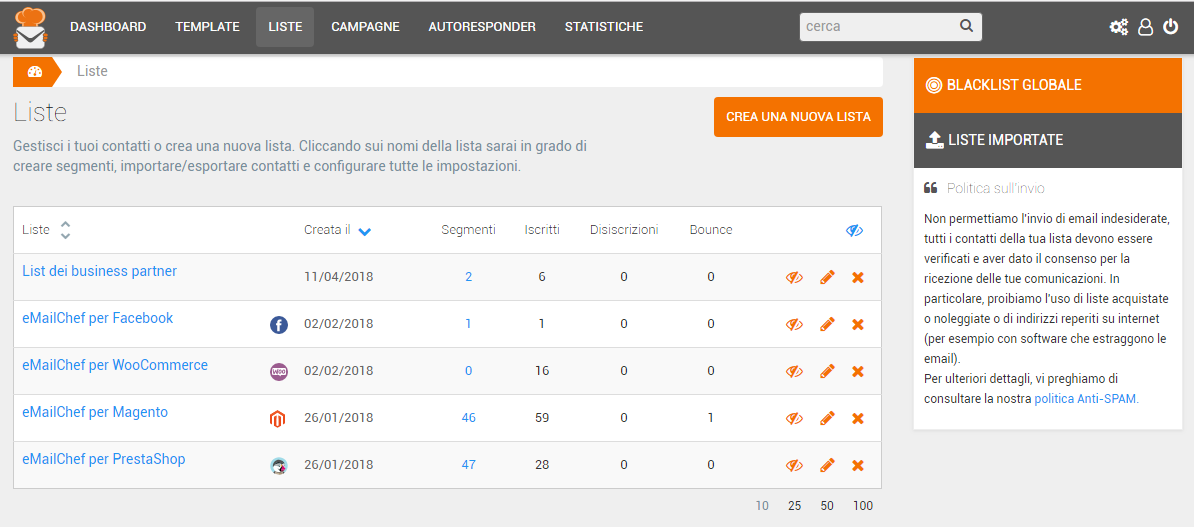Toggle the blue eye icon in table header
Screen dimensions: 1194x527
[x=854, y=230]
